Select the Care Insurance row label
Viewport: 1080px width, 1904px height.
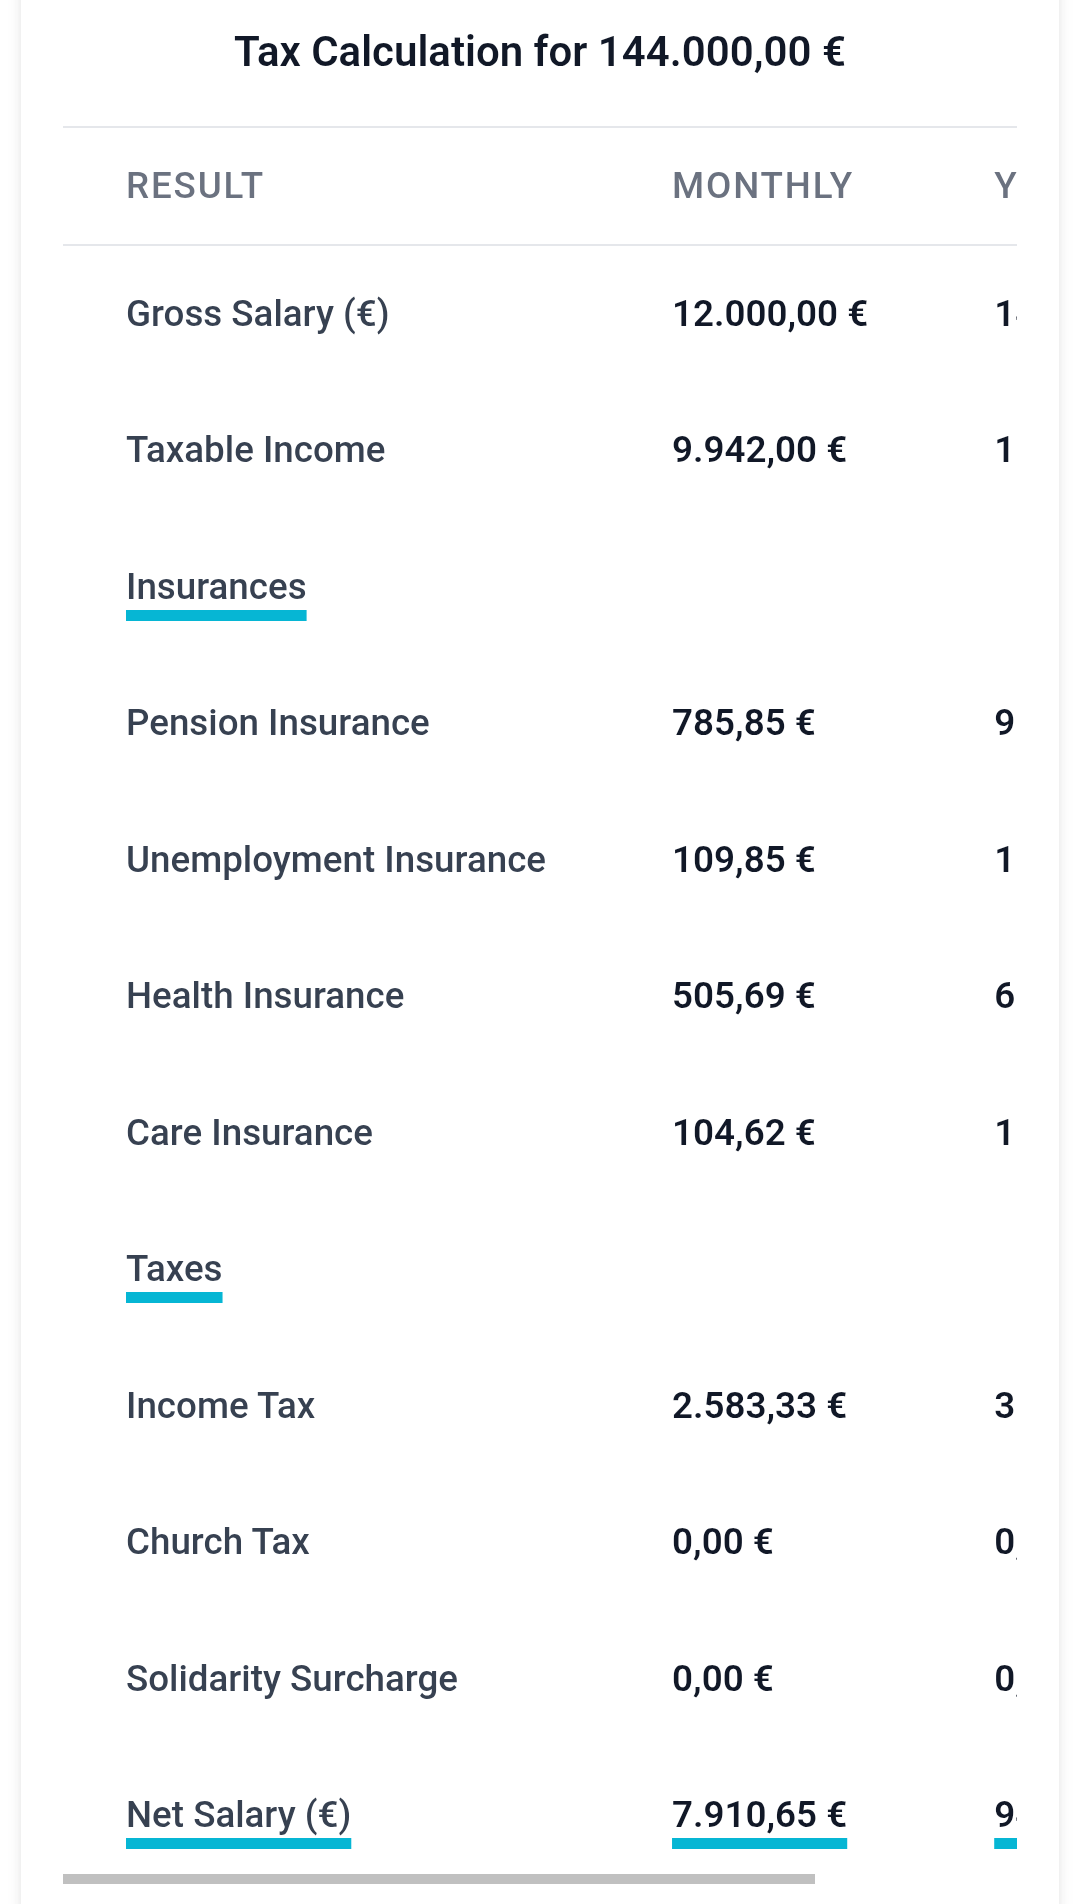[249, 1133]
